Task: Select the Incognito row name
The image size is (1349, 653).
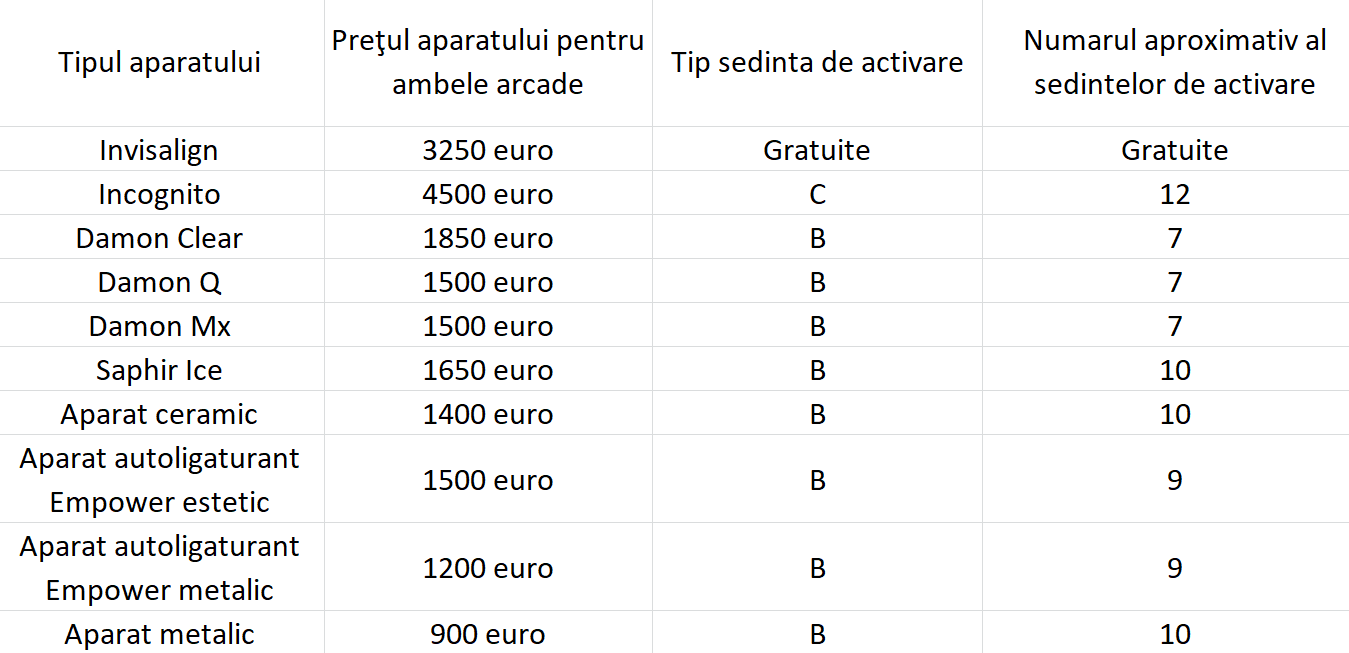Action: point(159,194)
